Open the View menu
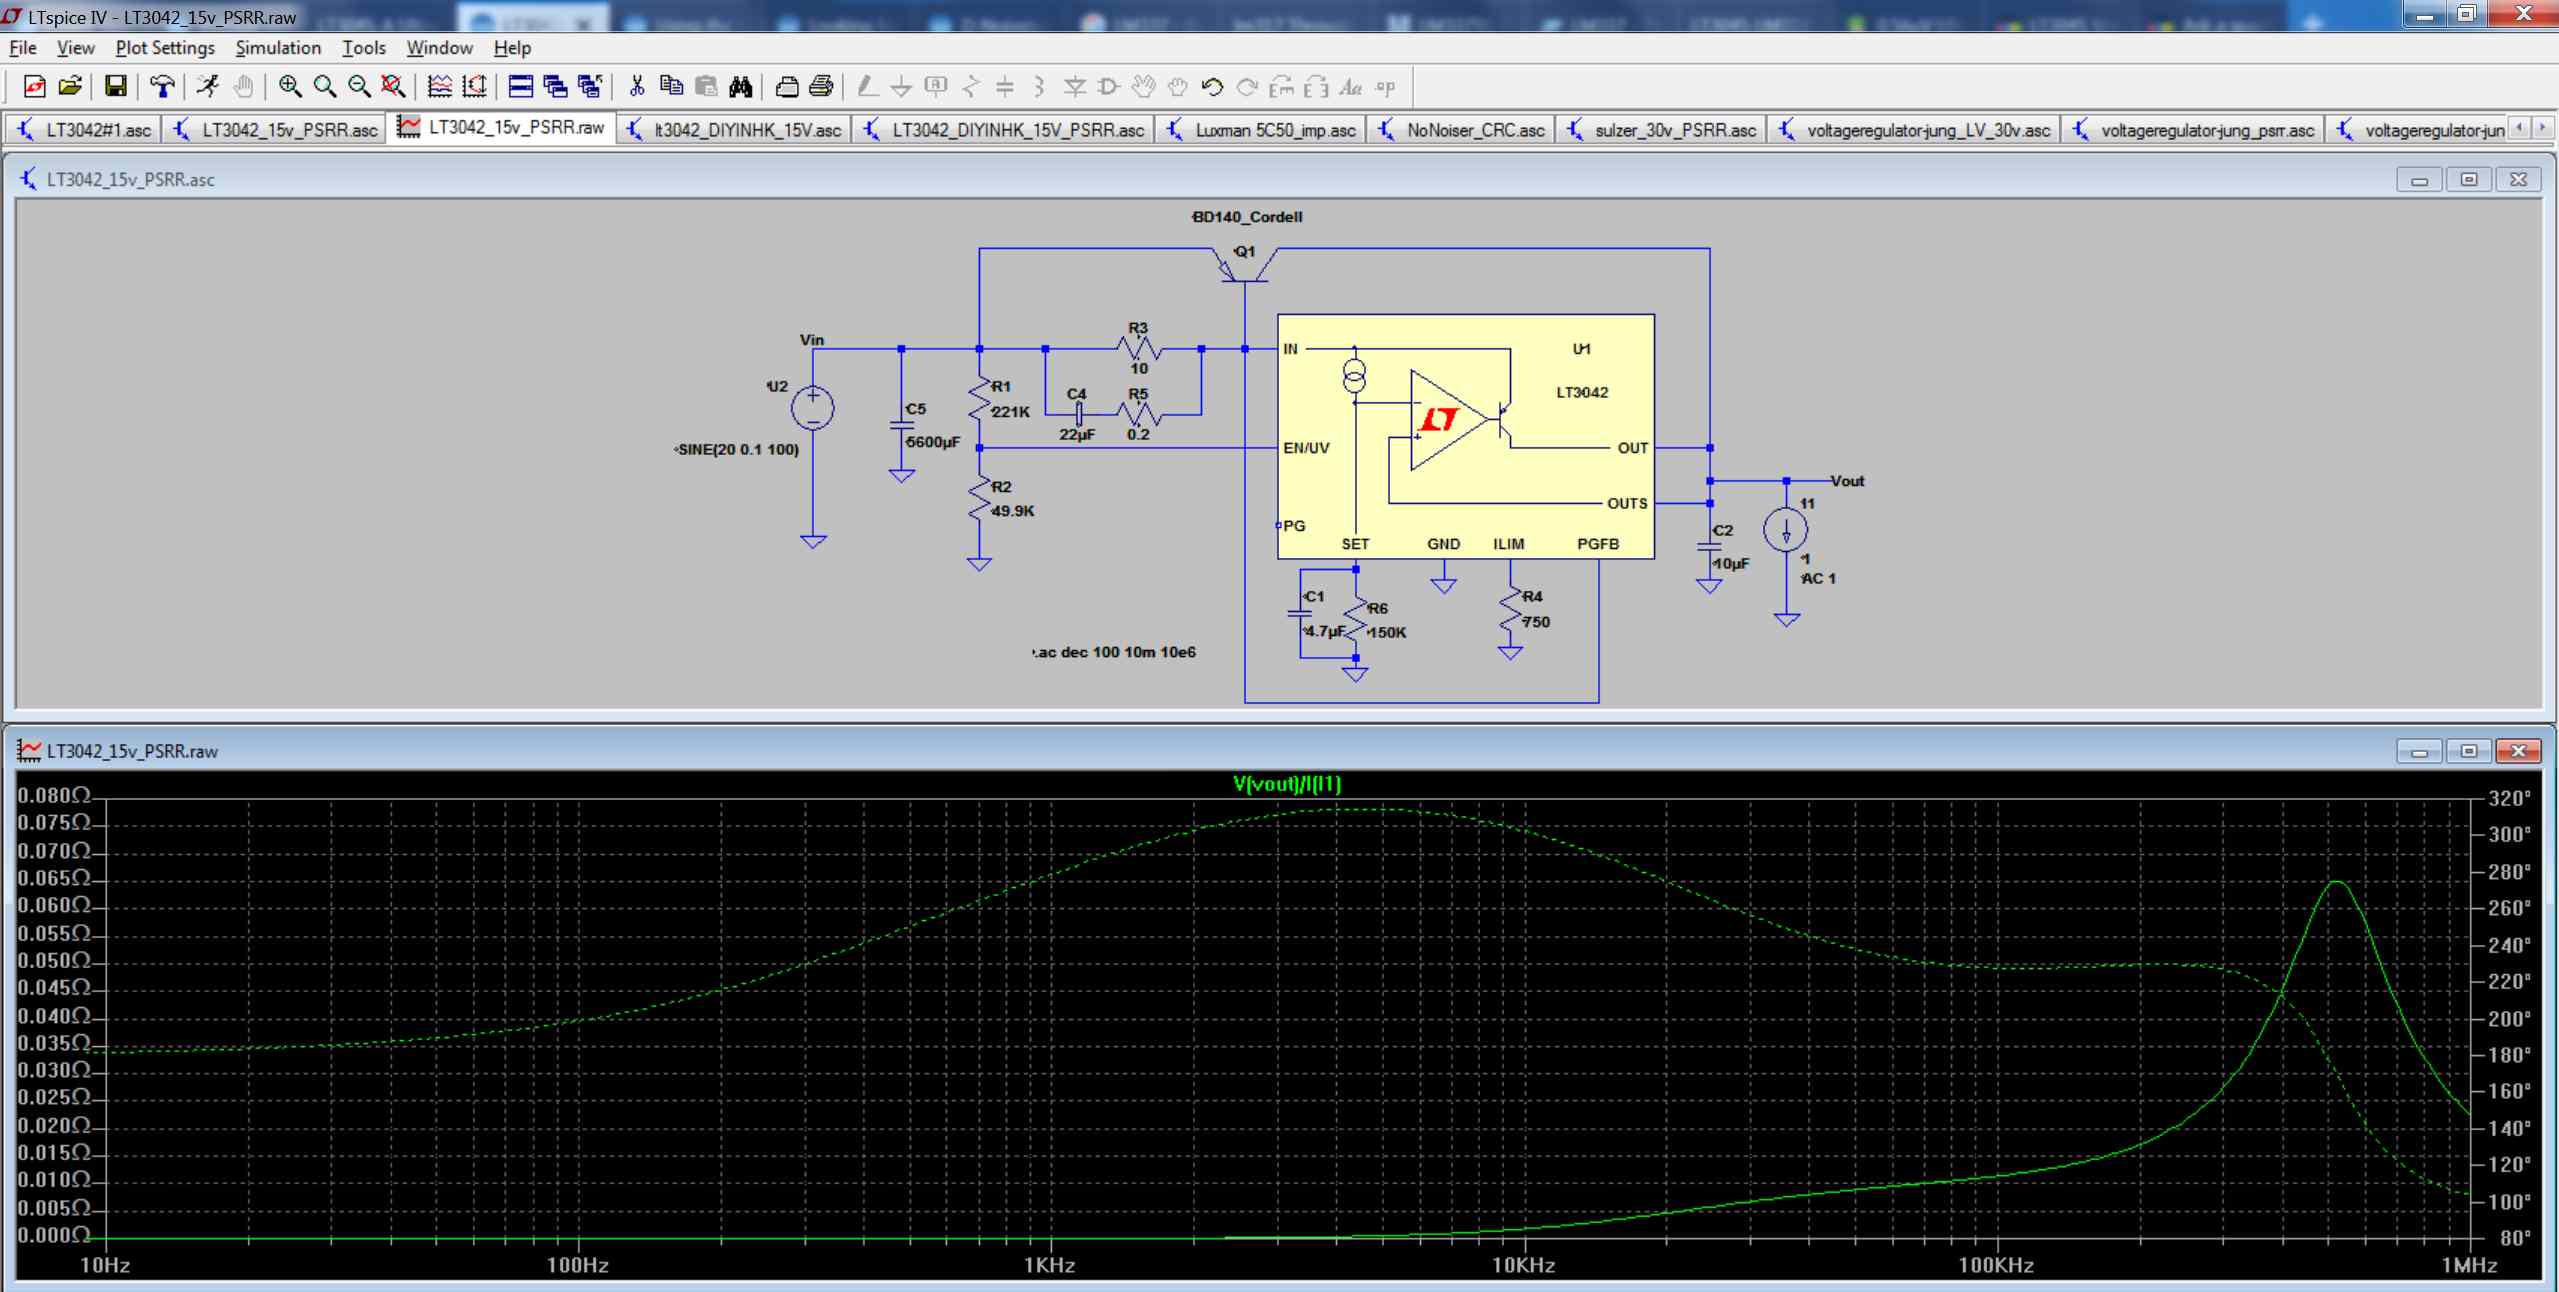The image size is (2559, 1292). coord(75,48)
